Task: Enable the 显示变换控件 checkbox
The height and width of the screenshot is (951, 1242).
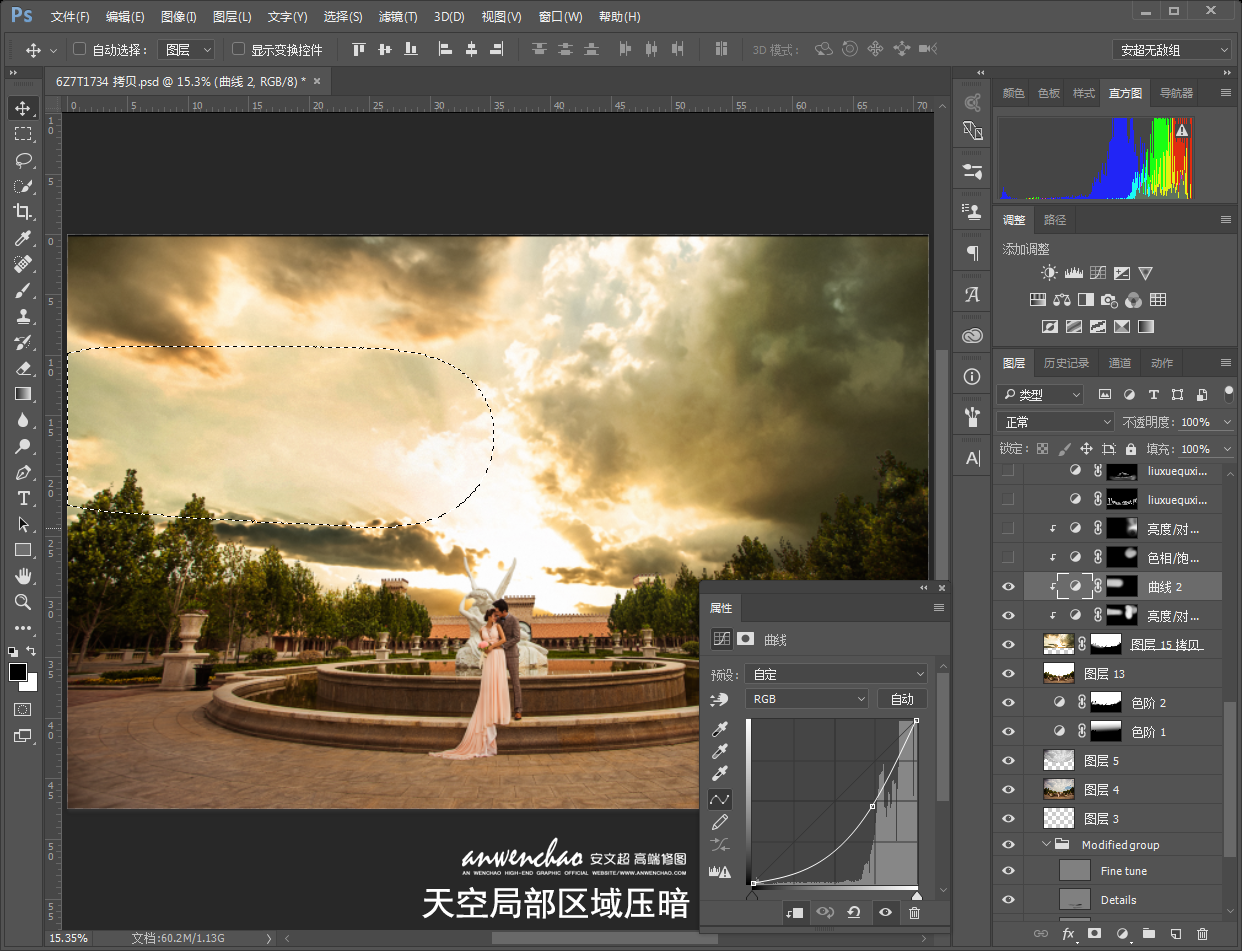Action: [x=238, y=49]
